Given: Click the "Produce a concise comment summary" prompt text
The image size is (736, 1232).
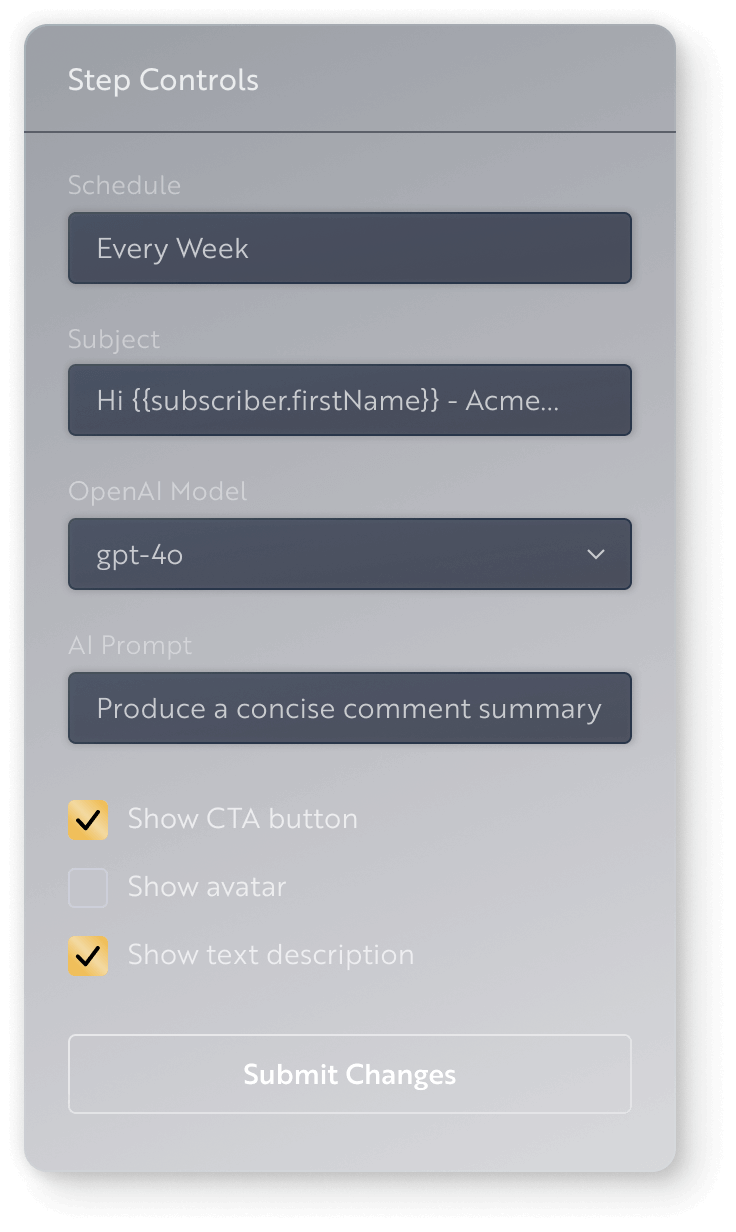Looking at the screenshot, I should pos(348,709).
